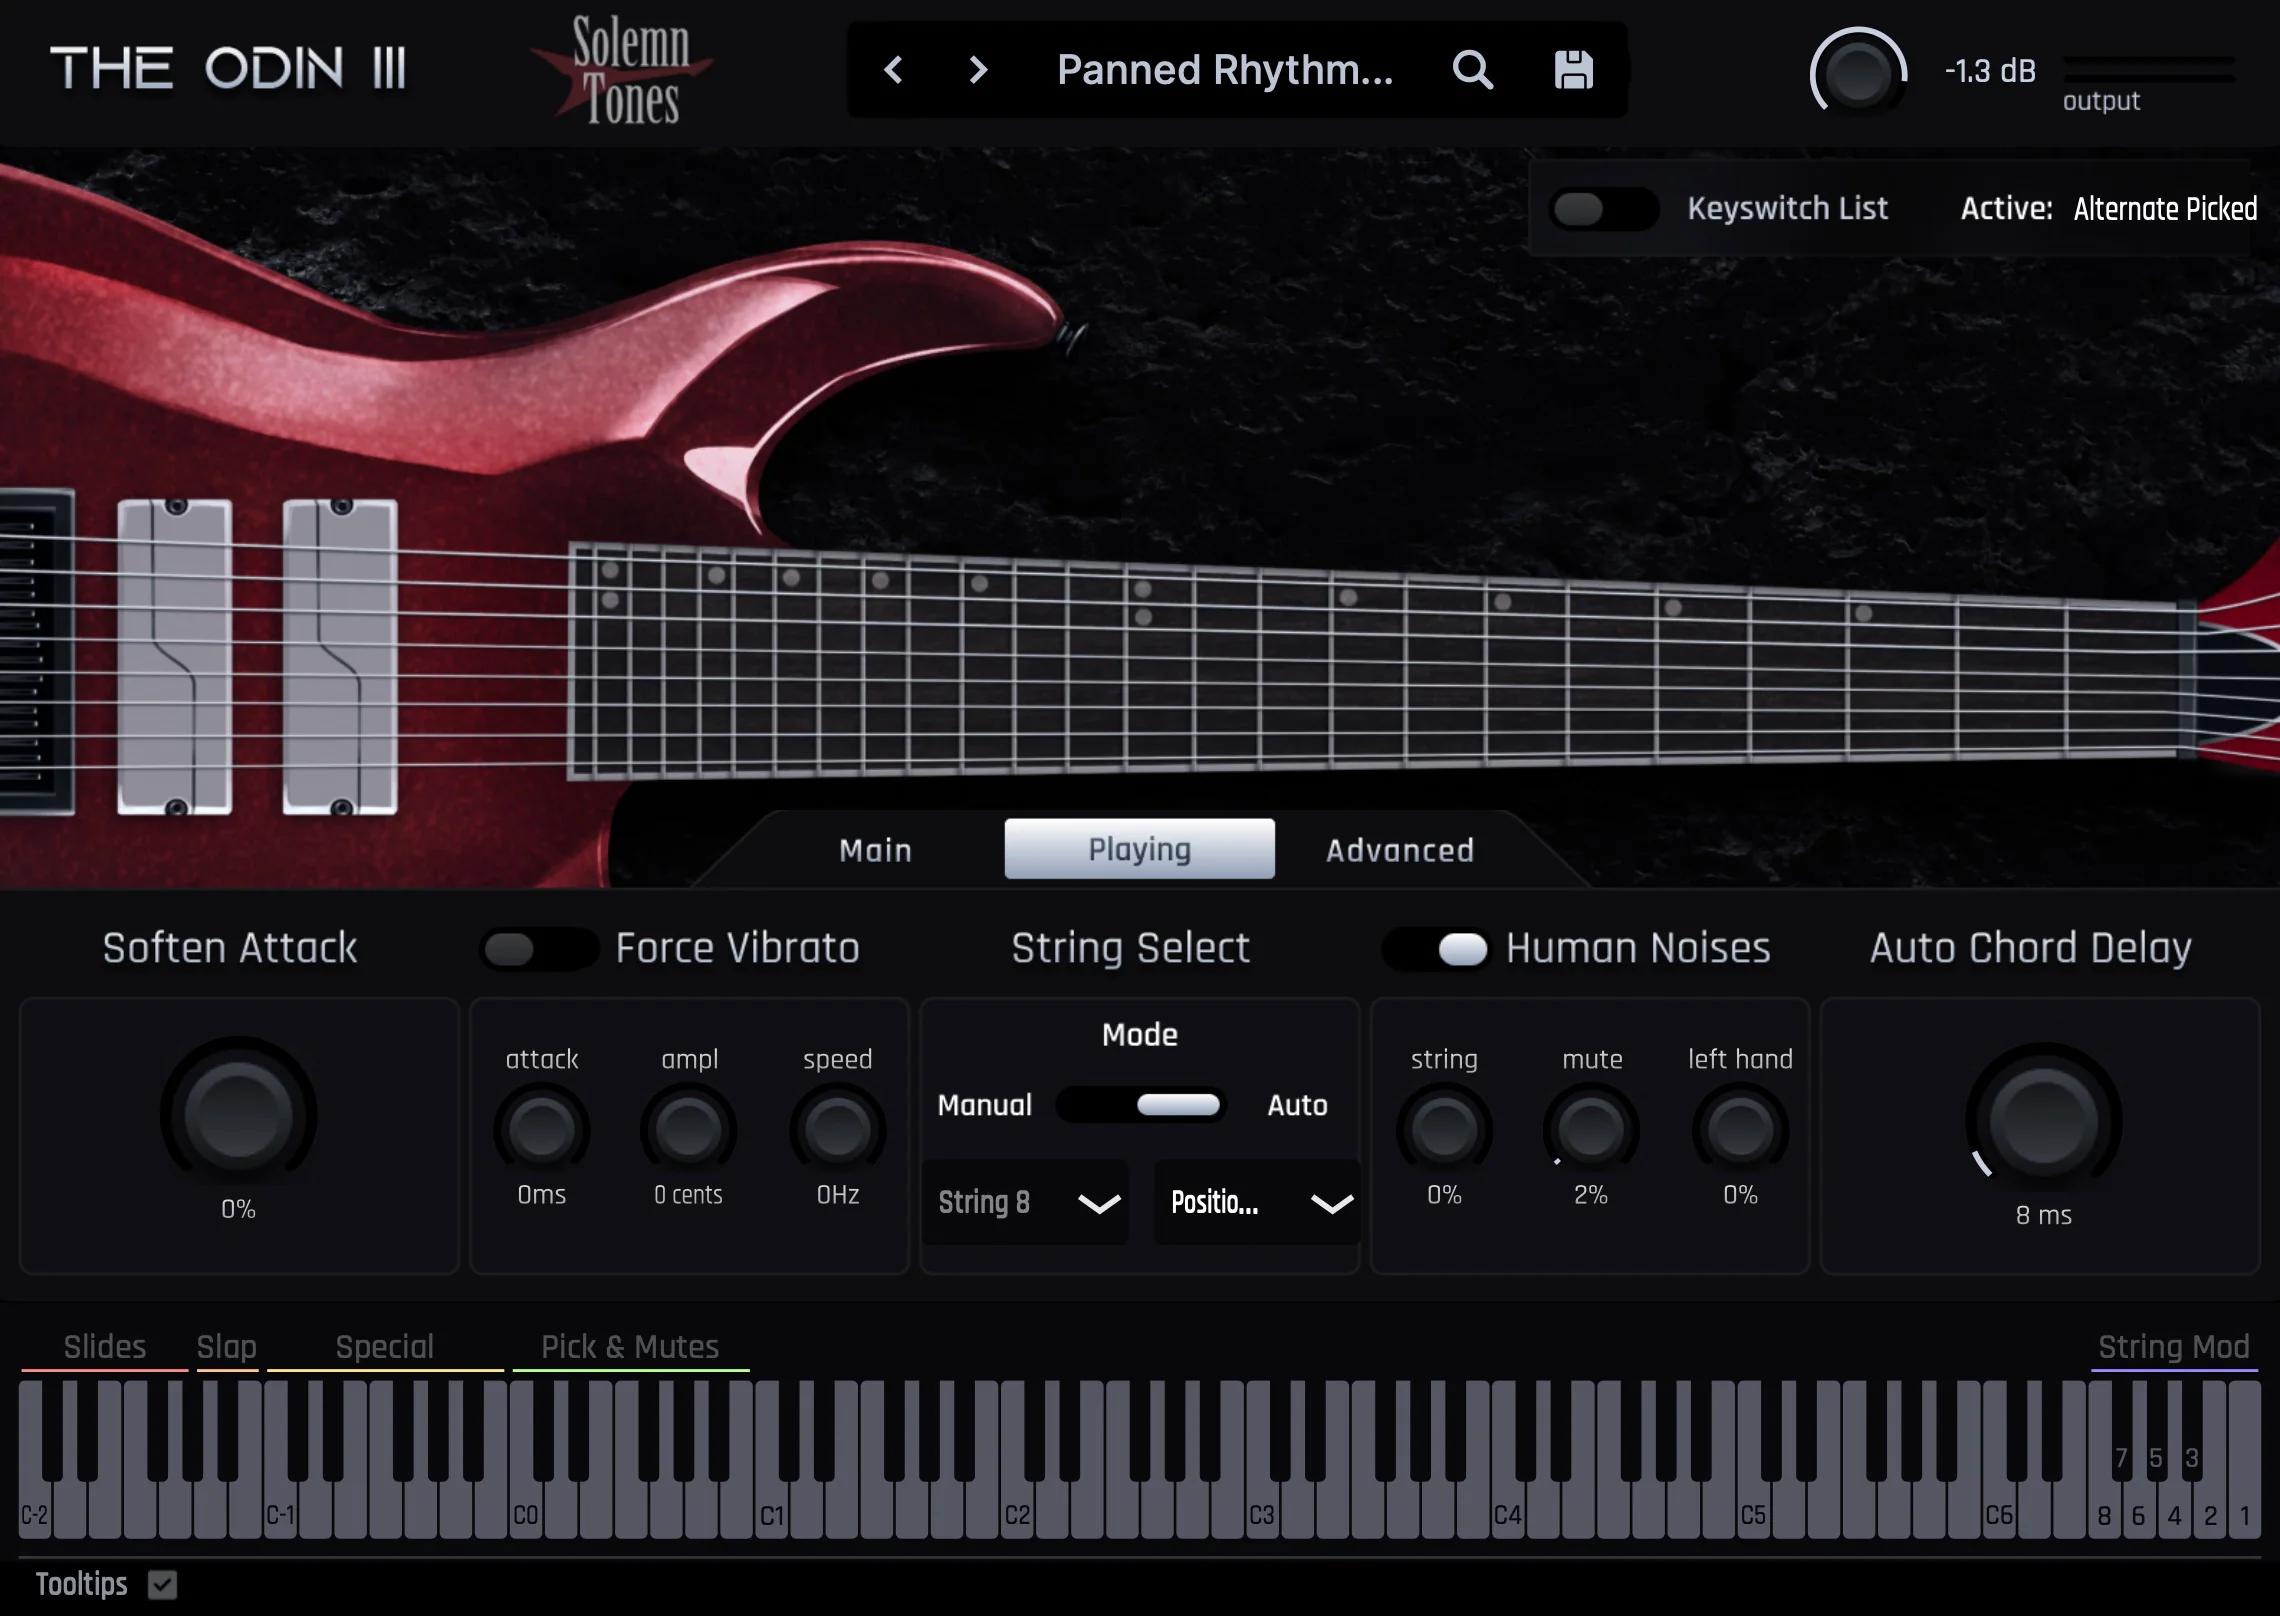This screenshot has height=1616, width=2280.
Task: Turn on Force Vibrato switch
Action: pyautogui.click(x=538, y=949)
